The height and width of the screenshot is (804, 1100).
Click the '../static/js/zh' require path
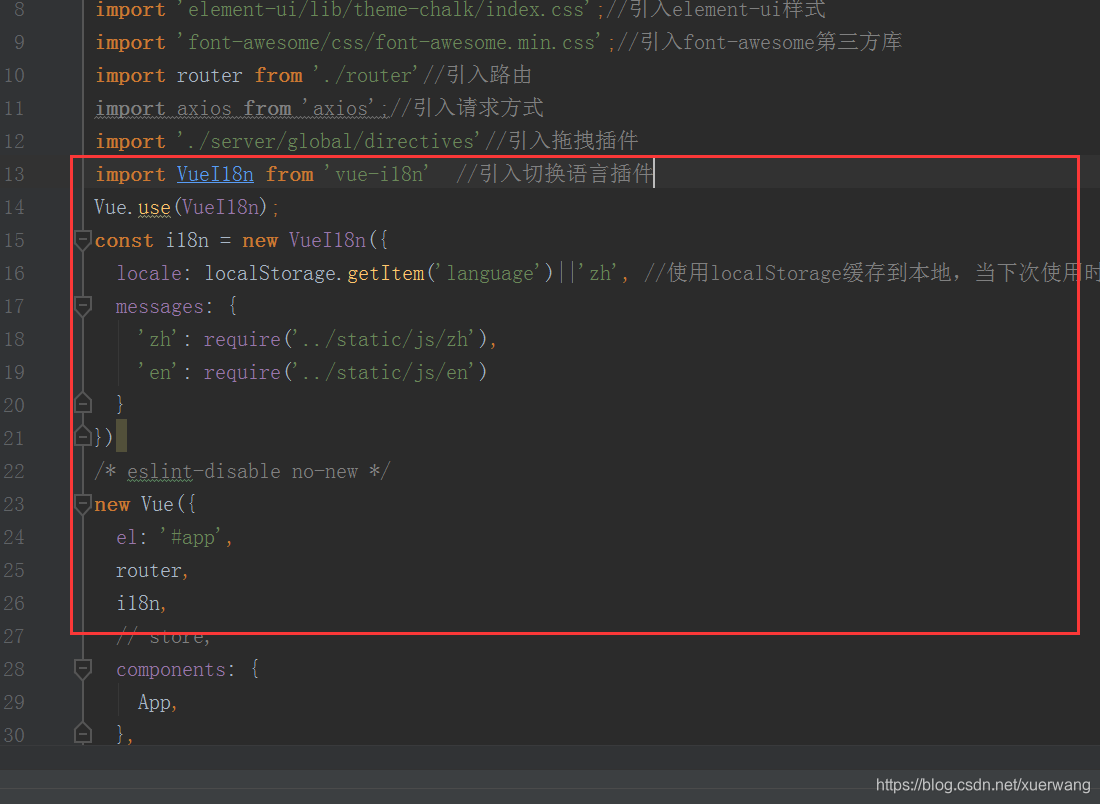[x=384, y=340]
